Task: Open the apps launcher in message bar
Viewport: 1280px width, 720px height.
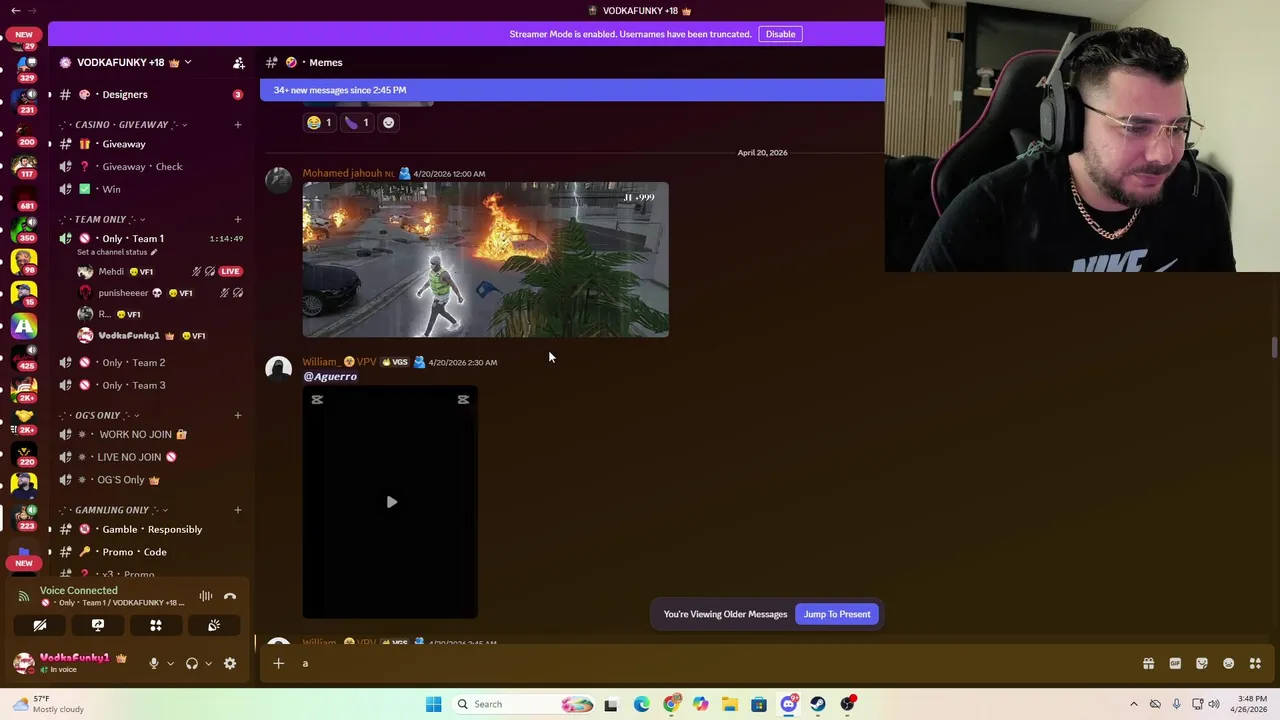Action: 1255,663
